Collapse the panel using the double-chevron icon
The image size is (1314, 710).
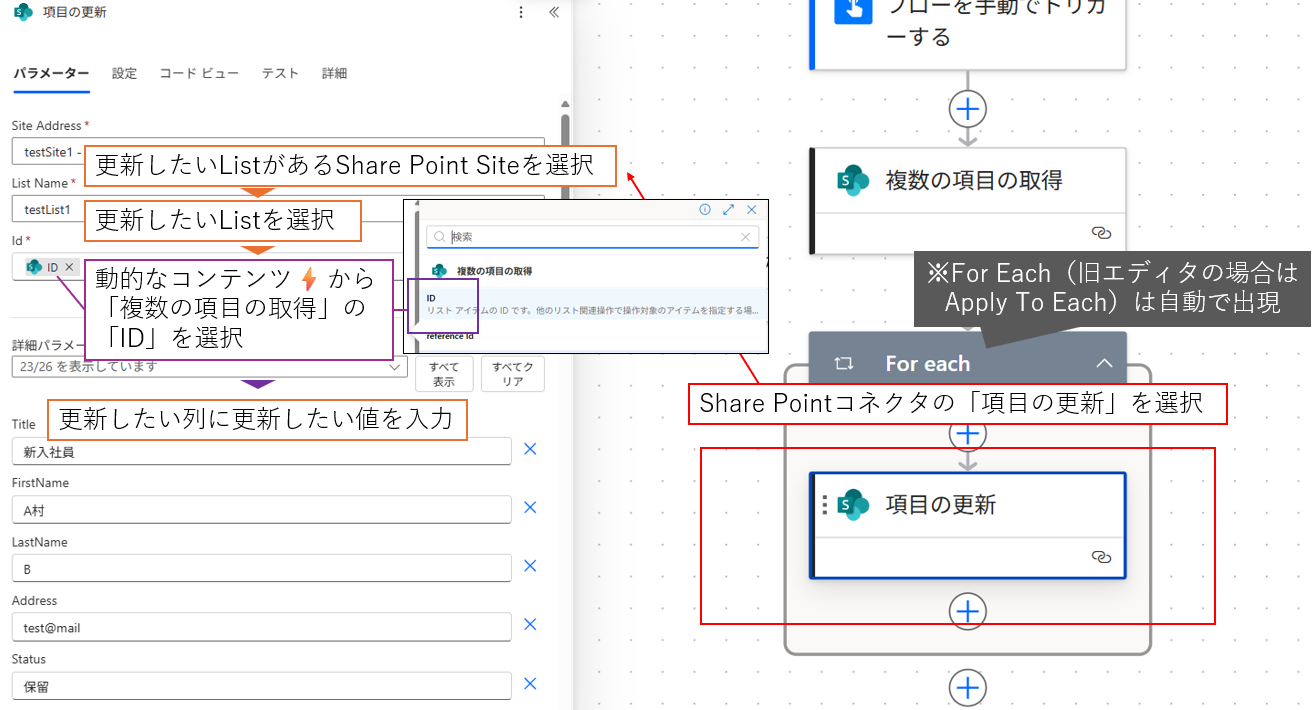click(554, 13)
